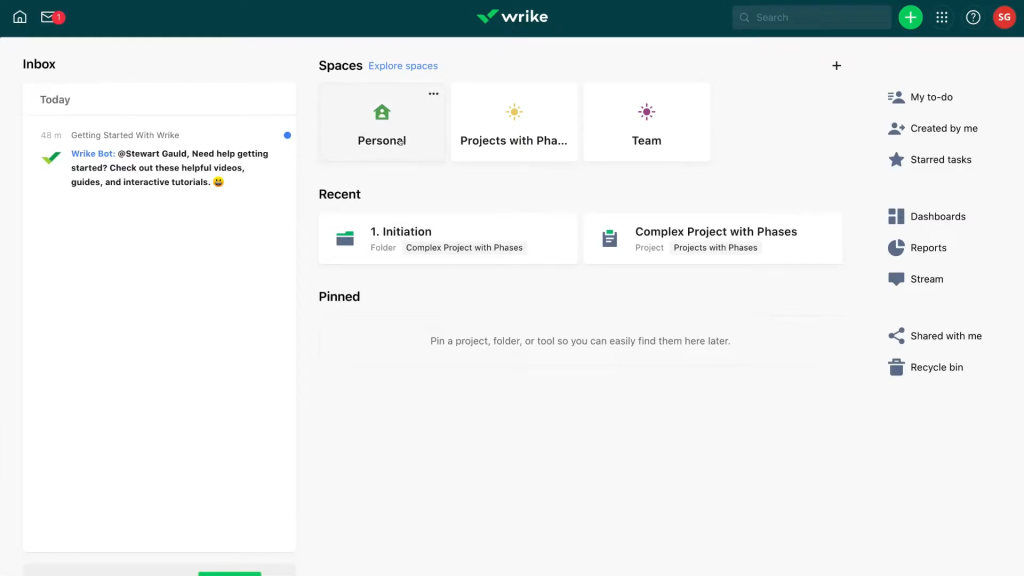Open the Recycle bin
1024x576 pixels.
click(933, 367)
